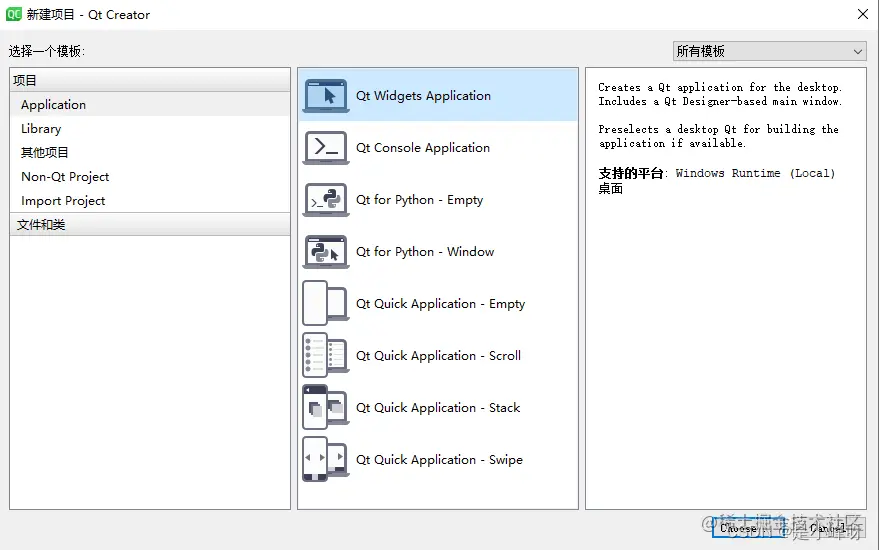Select the Qt for Python Empty icon
879x550 pixels.
pyautogui.click(x=326, y=200)
